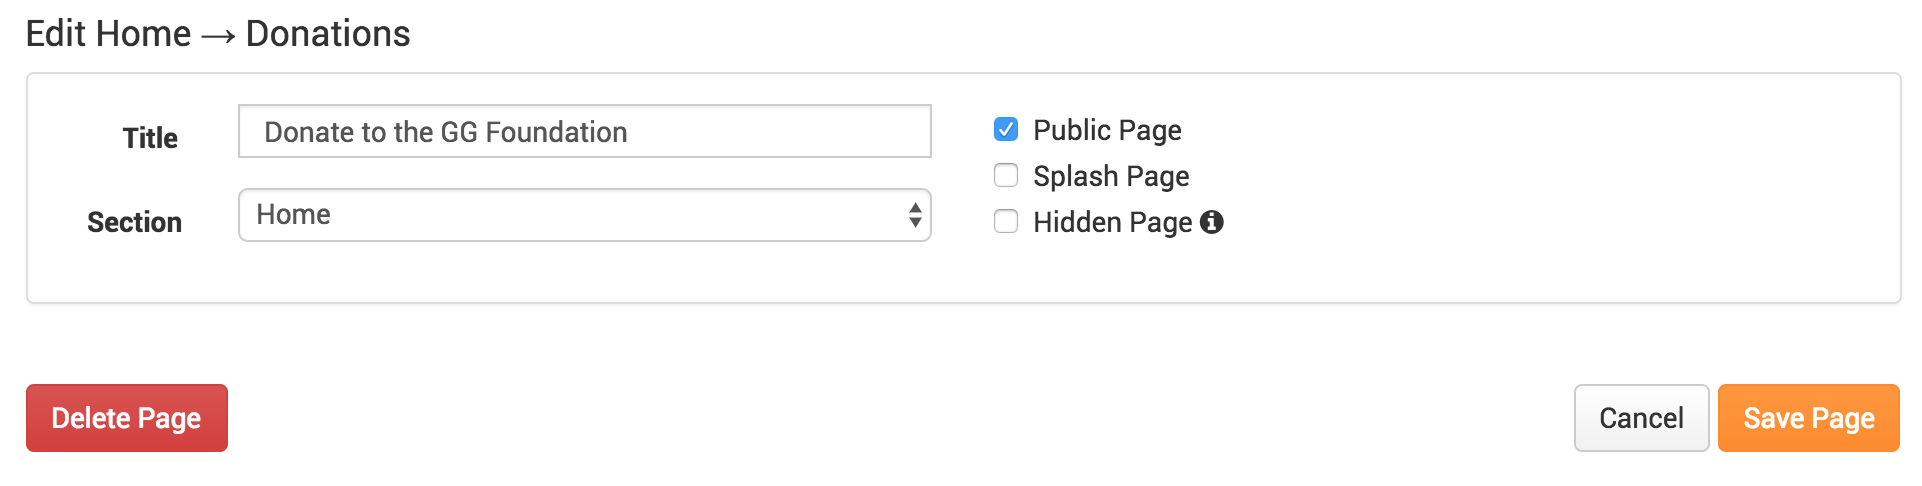
Task: Enable the Splash Page checkbox
Action: click(1006, 175)
